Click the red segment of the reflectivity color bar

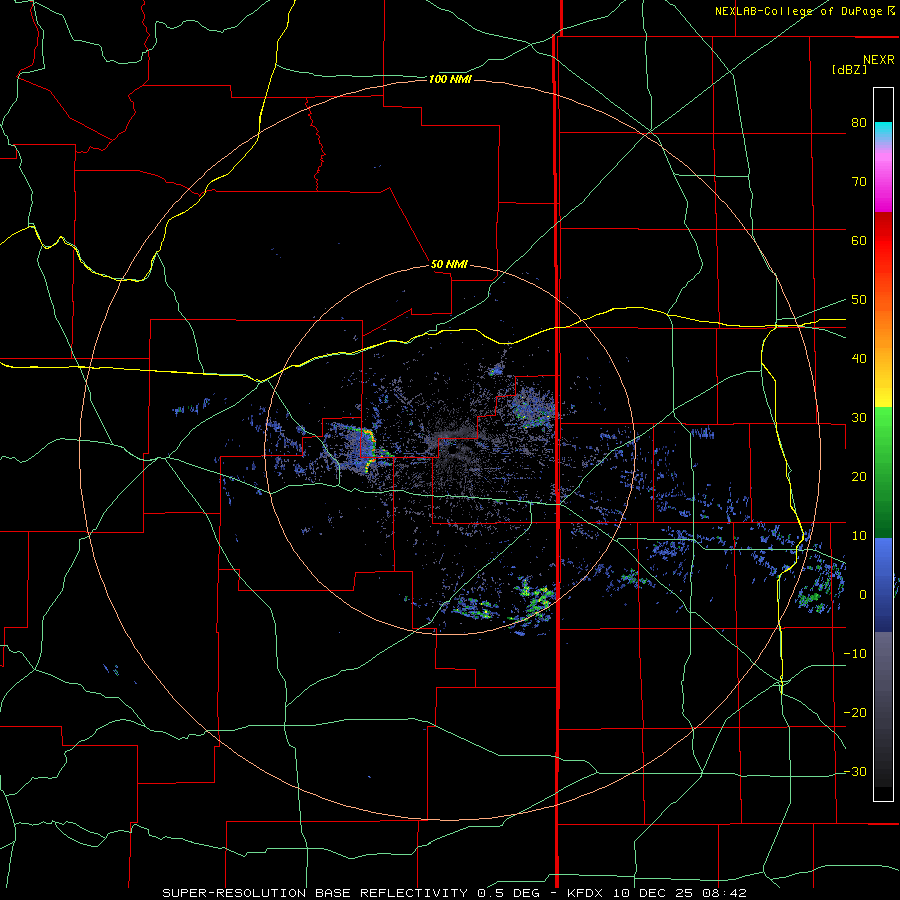coord(883,241)
